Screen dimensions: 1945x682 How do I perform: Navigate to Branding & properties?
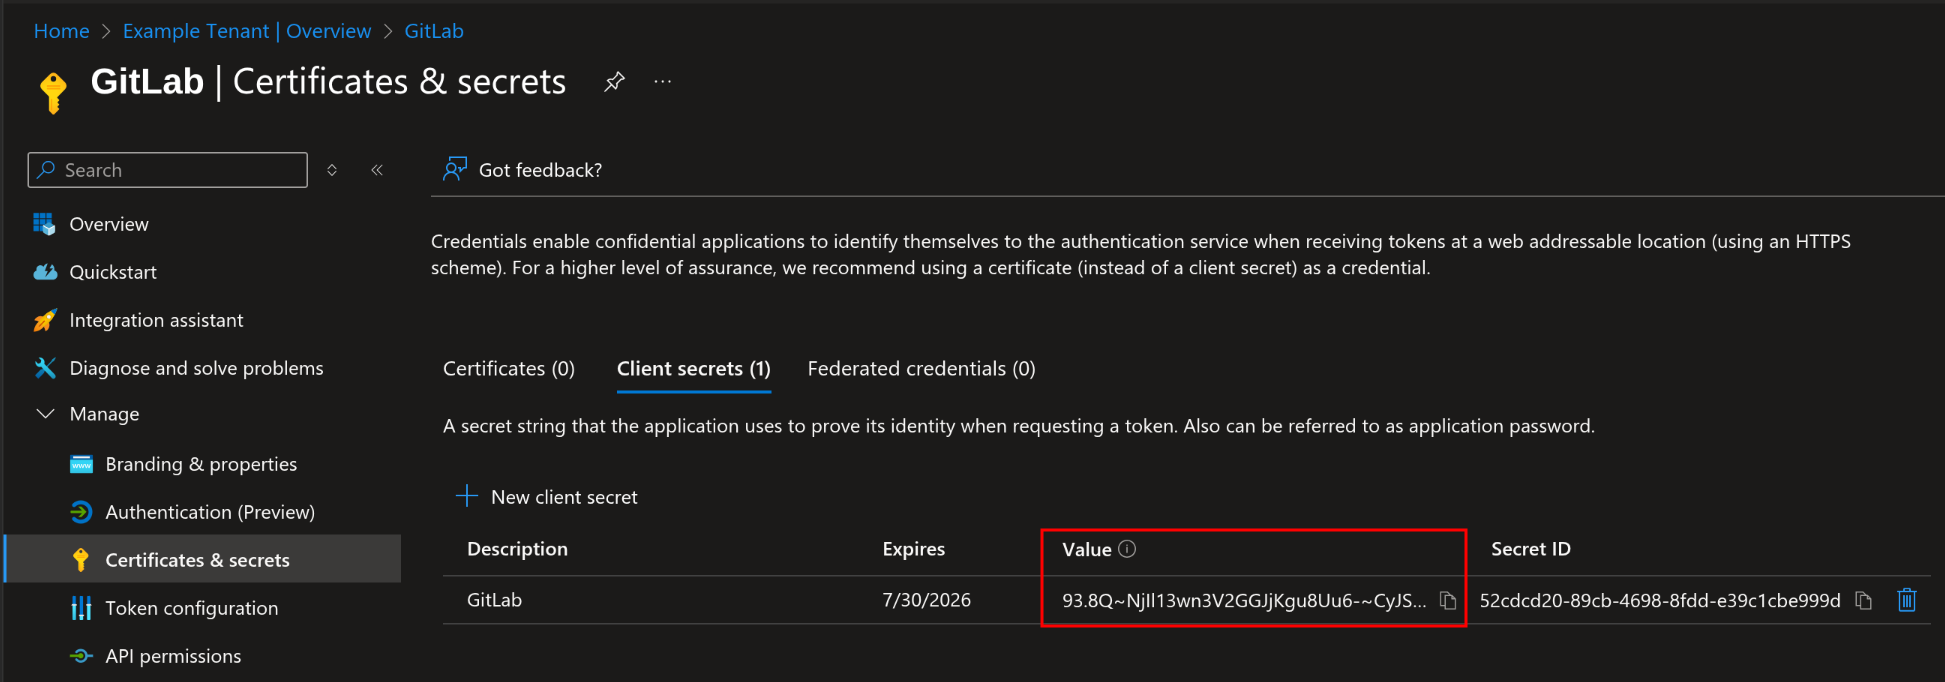pyautogui.click(x=200, y=464)
